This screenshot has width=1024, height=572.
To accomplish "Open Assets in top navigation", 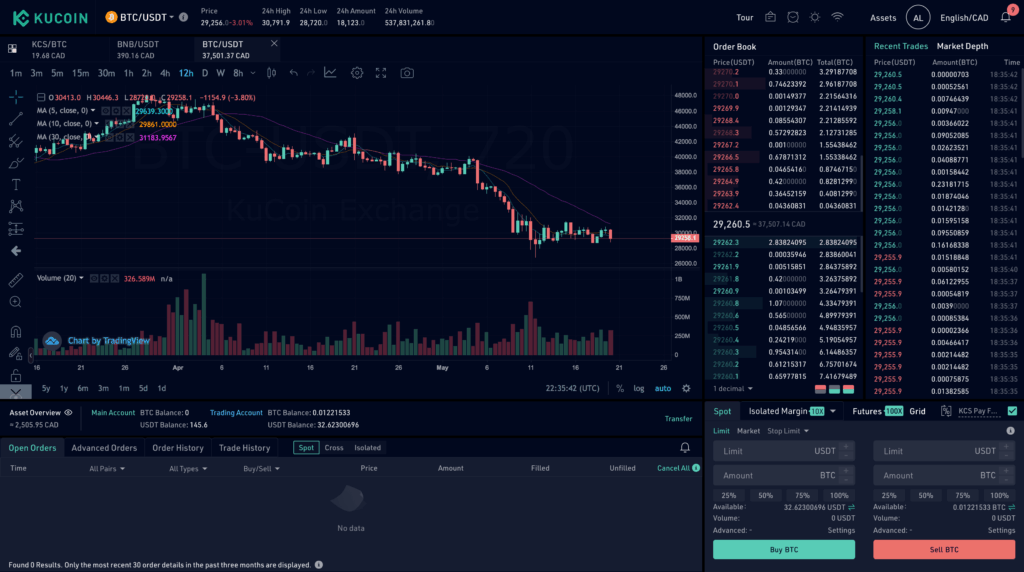I will click(x=883, y=18).
